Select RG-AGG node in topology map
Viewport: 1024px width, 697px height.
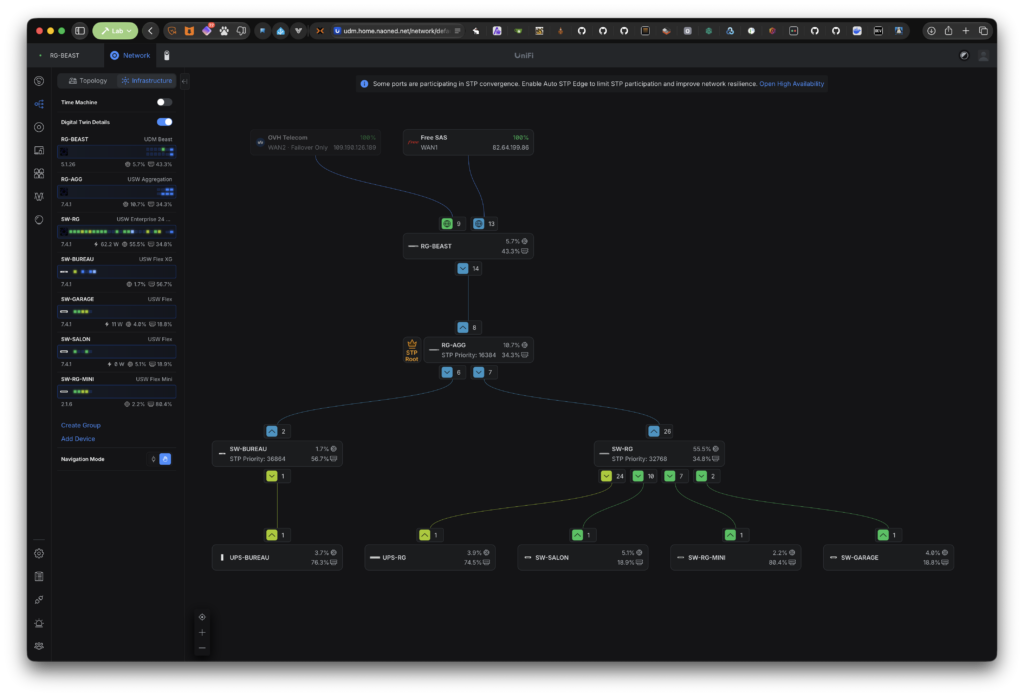click(x=479, y=350)
